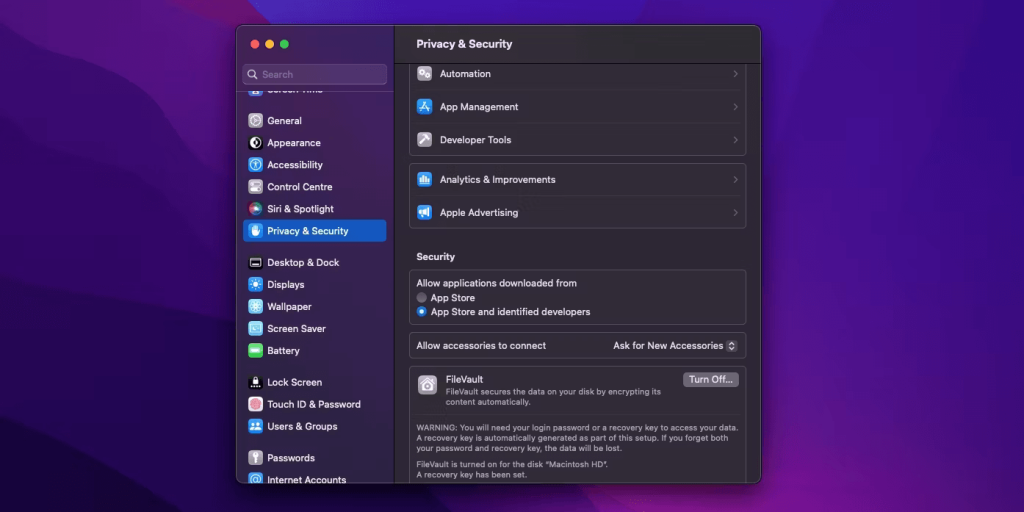Open the Ask for New Accessories dropdown
The image size is (1024, 512).
(675, 345)
